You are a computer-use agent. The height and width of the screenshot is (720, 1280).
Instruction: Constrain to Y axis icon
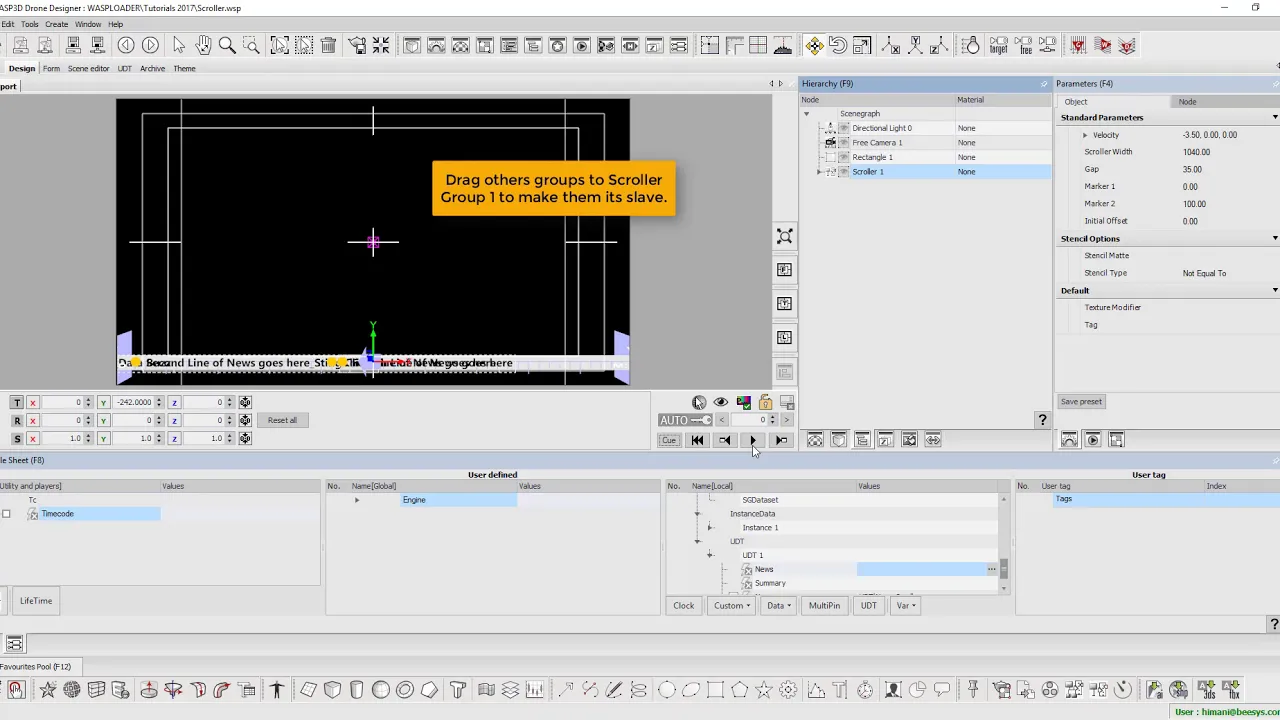(x=913, y=45)
